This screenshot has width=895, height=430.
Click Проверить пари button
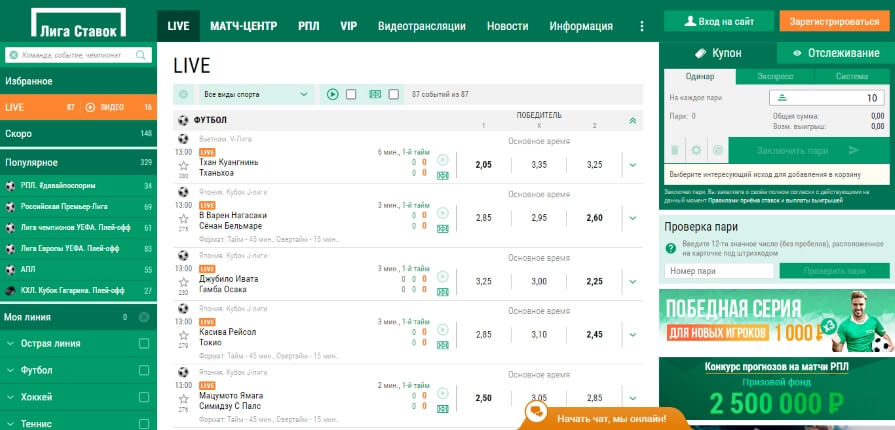[834, 271]
